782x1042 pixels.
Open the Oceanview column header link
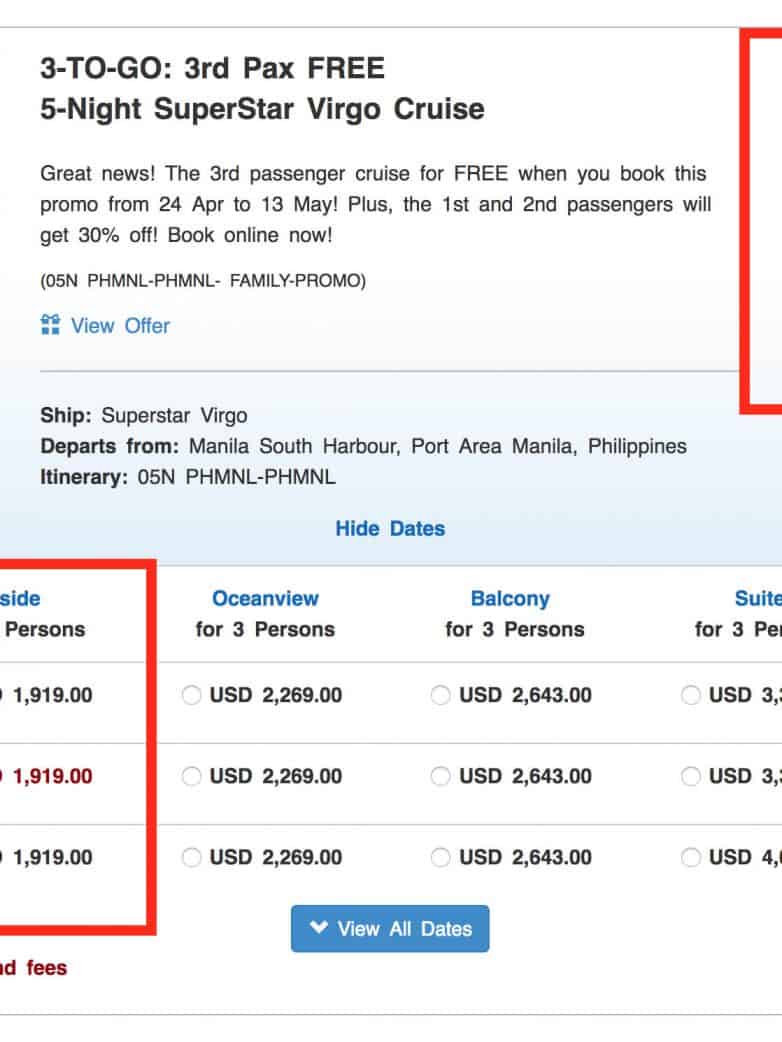[265, 599]
